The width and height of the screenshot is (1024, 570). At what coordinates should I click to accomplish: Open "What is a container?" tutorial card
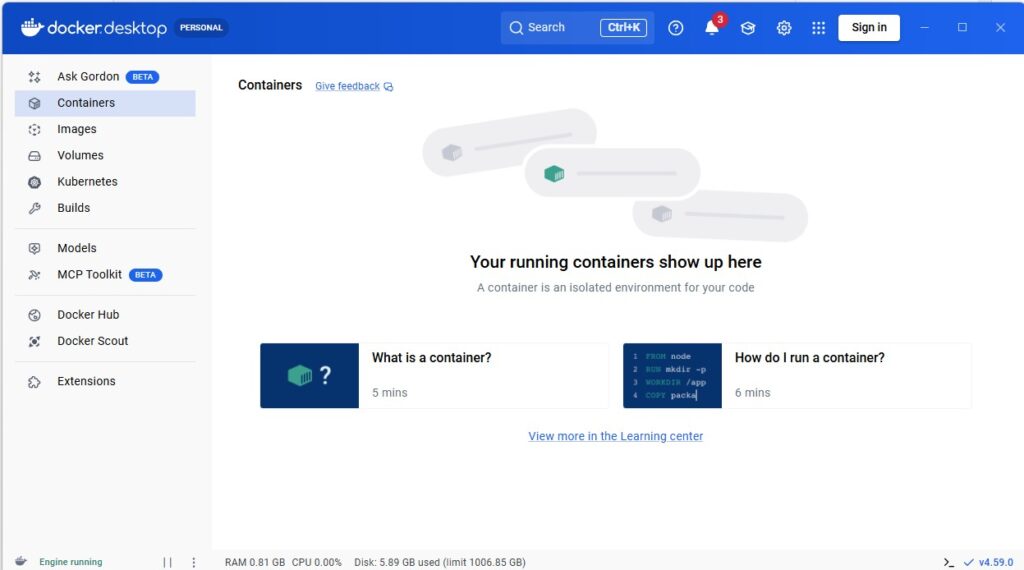434,375
